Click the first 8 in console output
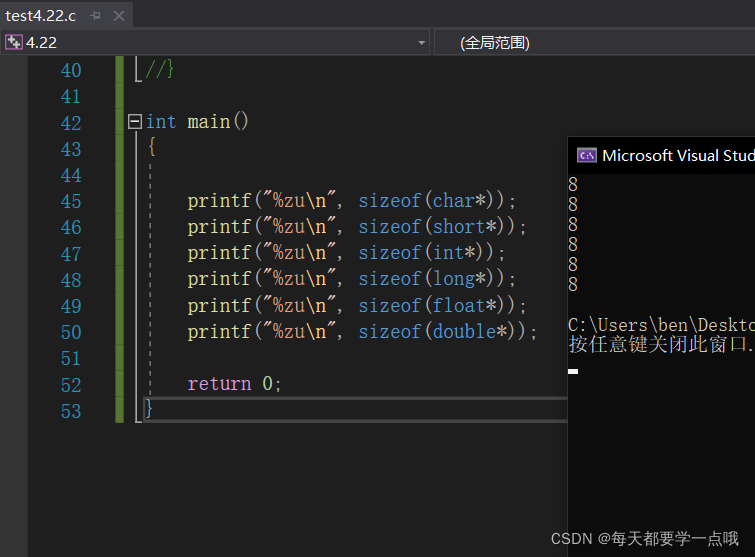Image resolution: width=755 pixels, height=557 pixels. pyautogui.click(x=573, y=184)
